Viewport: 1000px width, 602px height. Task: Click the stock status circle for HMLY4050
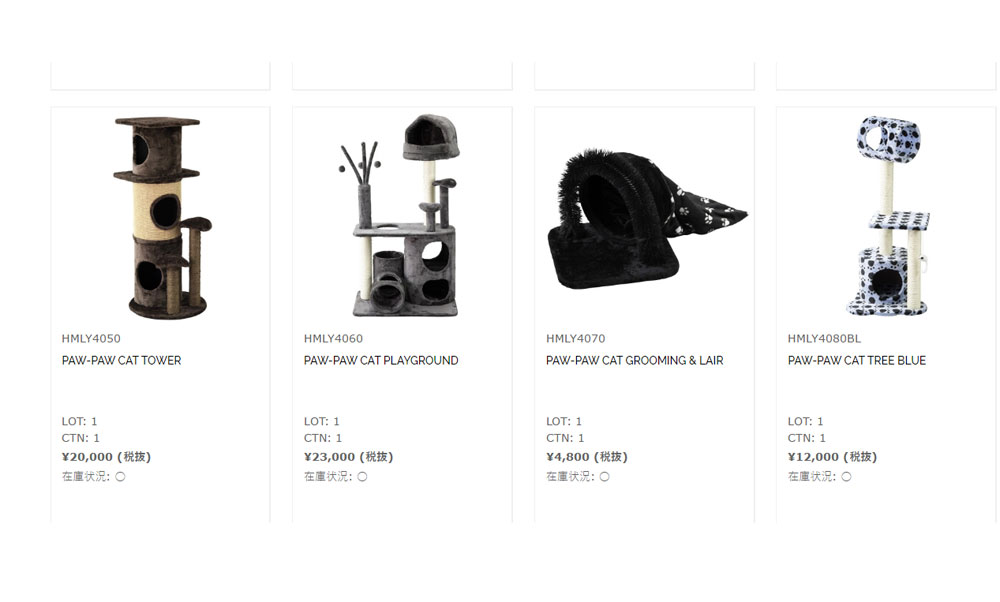[x=120, y=476]
